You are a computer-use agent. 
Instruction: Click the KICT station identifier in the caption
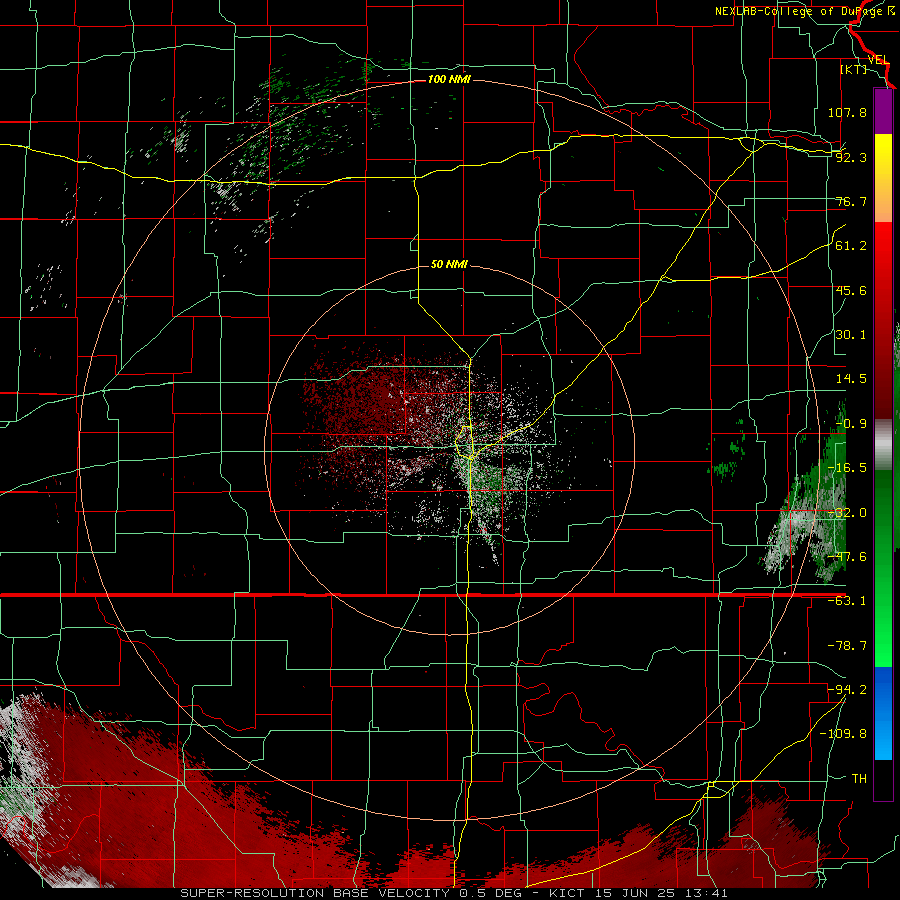(x=567, y=893)
